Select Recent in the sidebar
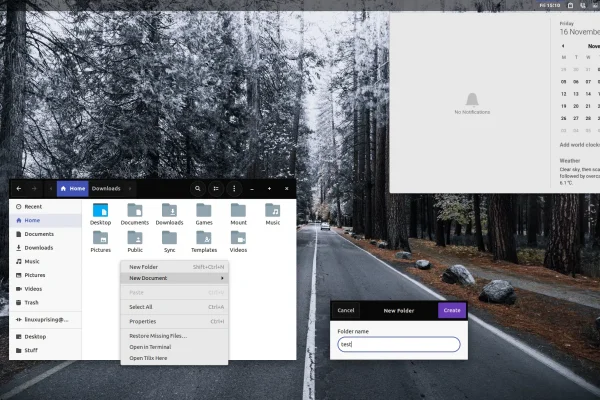The height and width of the screenshot is (400, 600). pyautogui.click(x=33, y=206)
